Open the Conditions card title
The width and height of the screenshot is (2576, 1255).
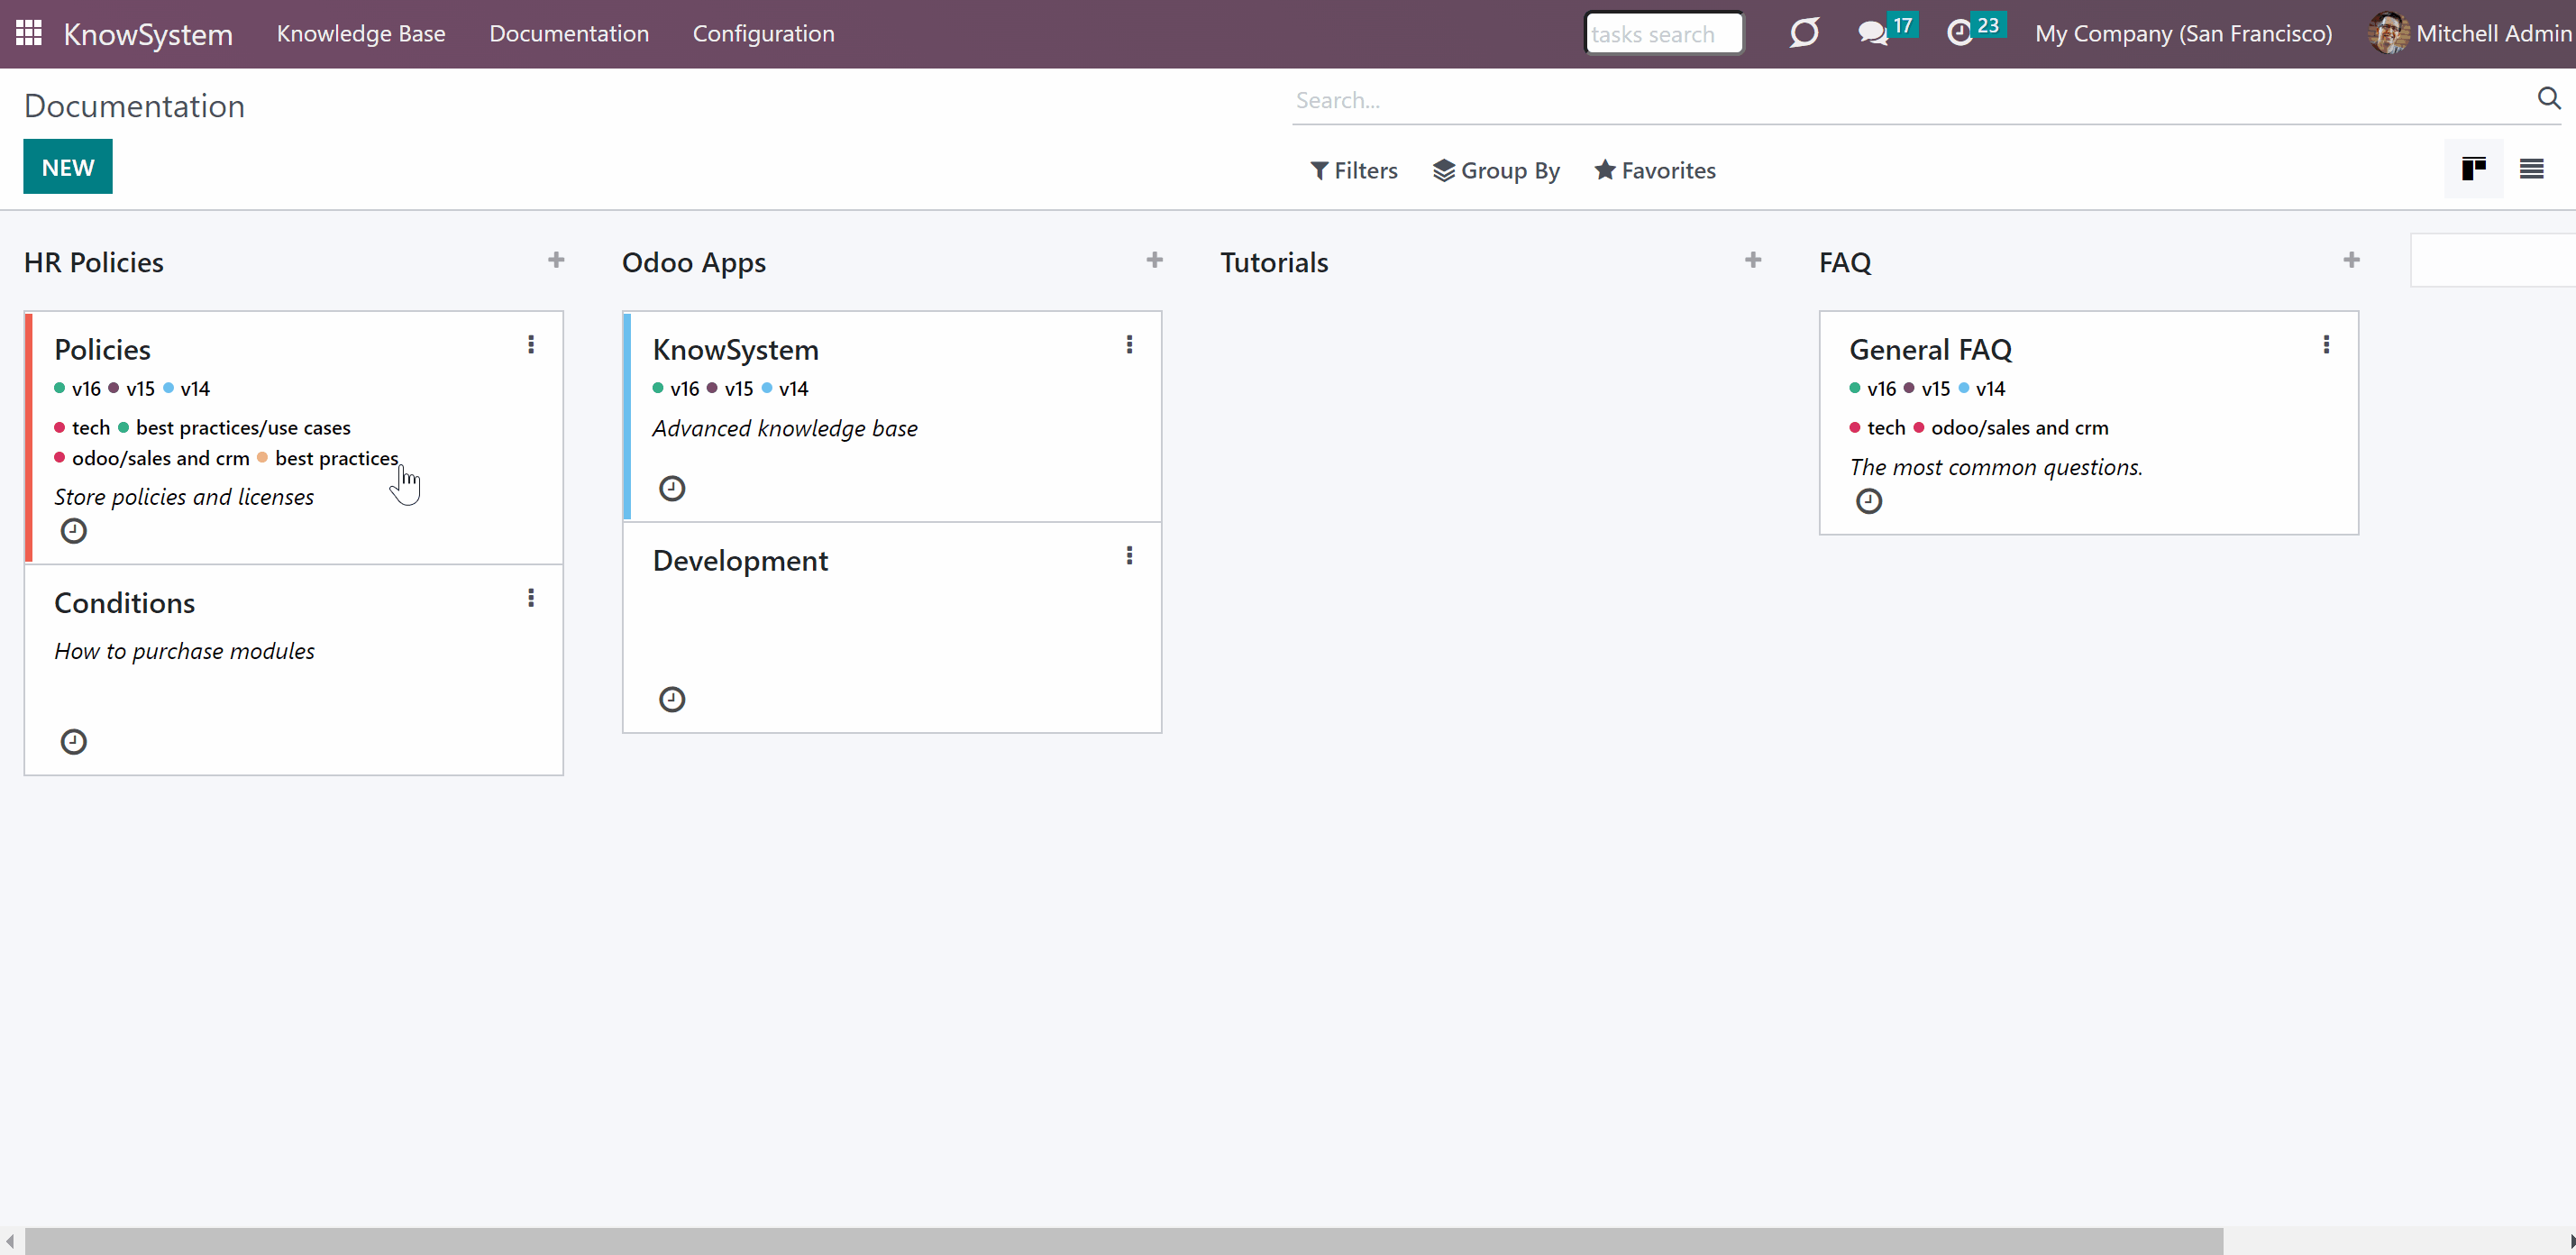click(x=125, y=603)
